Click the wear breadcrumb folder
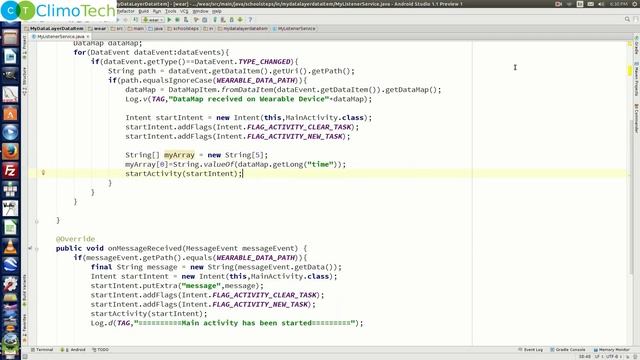The height and width of the screenshot is (360, 640). pos(97,29)
